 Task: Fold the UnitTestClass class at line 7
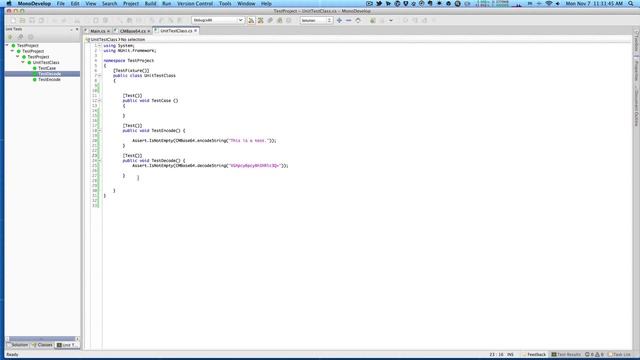click(x=100, y=76)
